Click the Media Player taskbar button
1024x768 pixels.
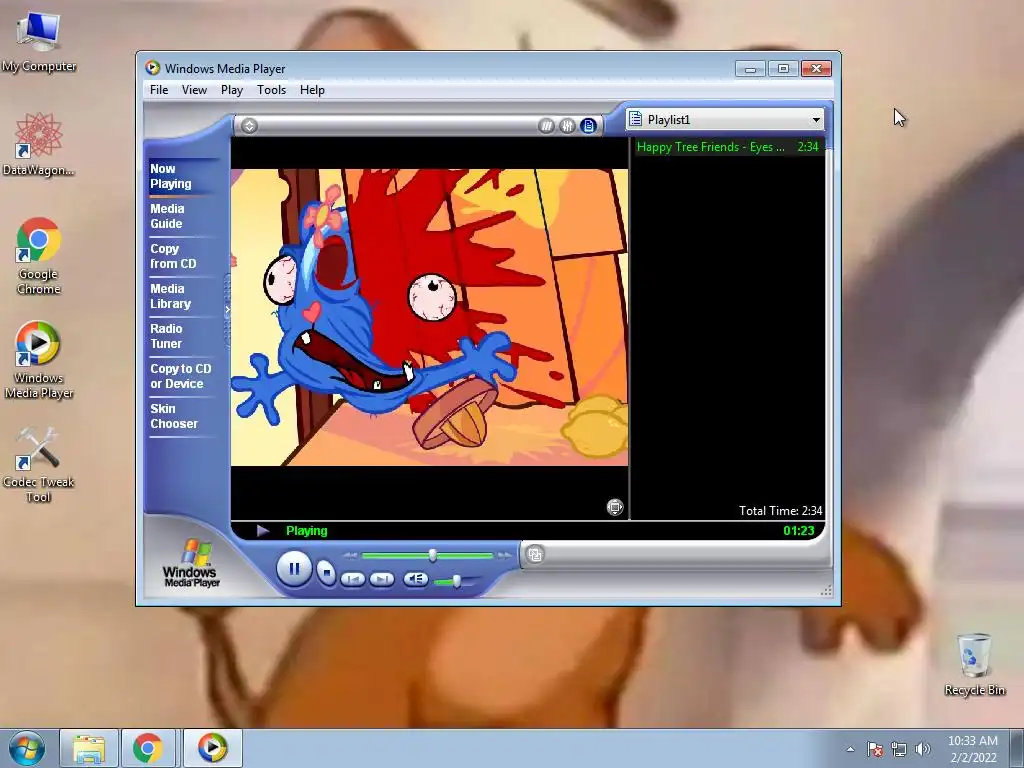[212, 748]
